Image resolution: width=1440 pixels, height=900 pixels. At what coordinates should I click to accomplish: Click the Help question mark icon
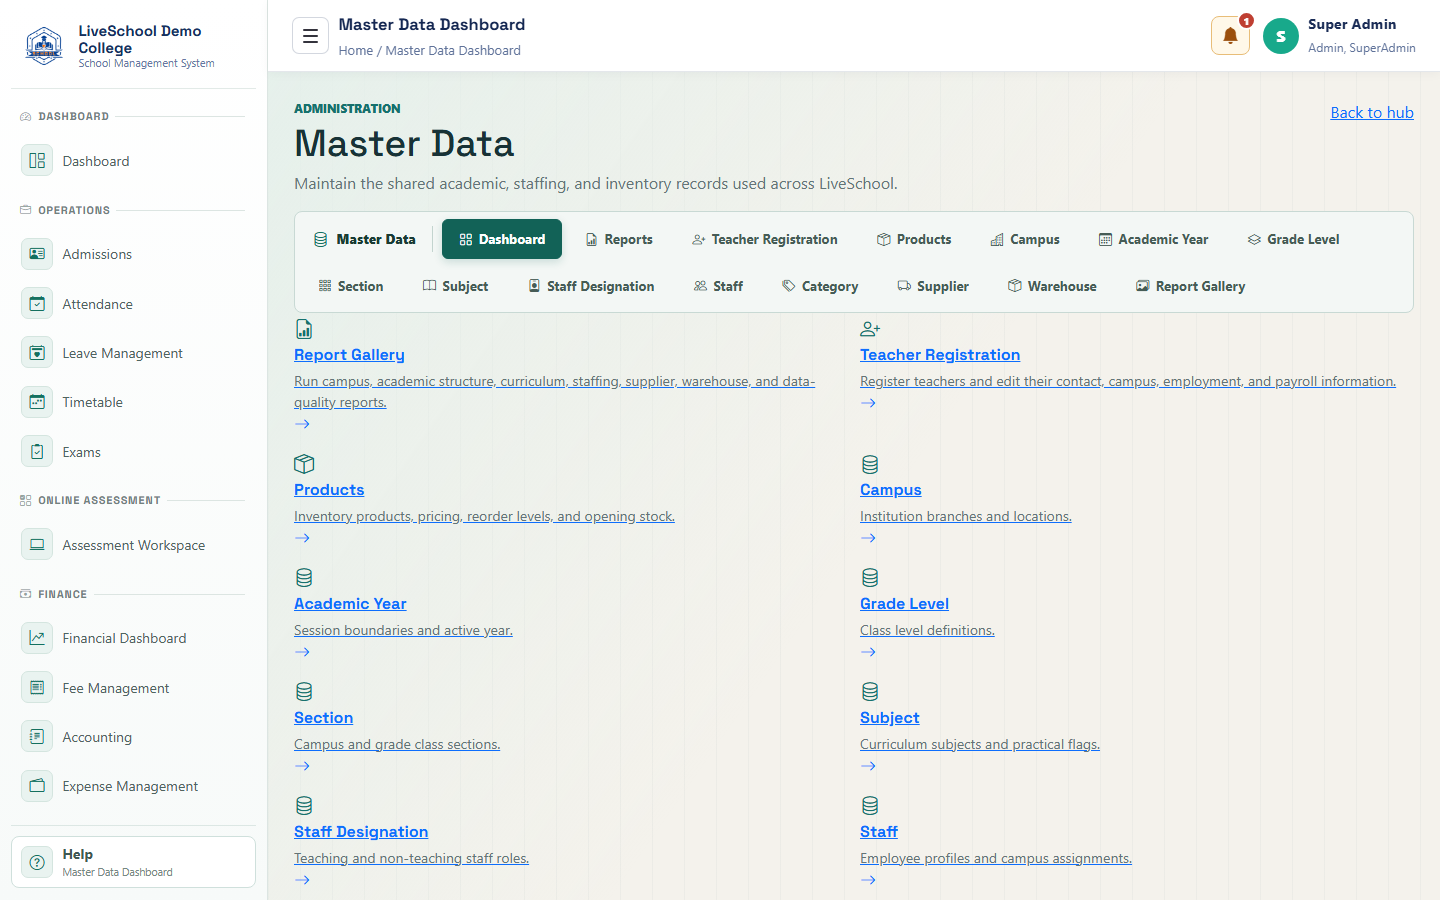tap(37, 862)
